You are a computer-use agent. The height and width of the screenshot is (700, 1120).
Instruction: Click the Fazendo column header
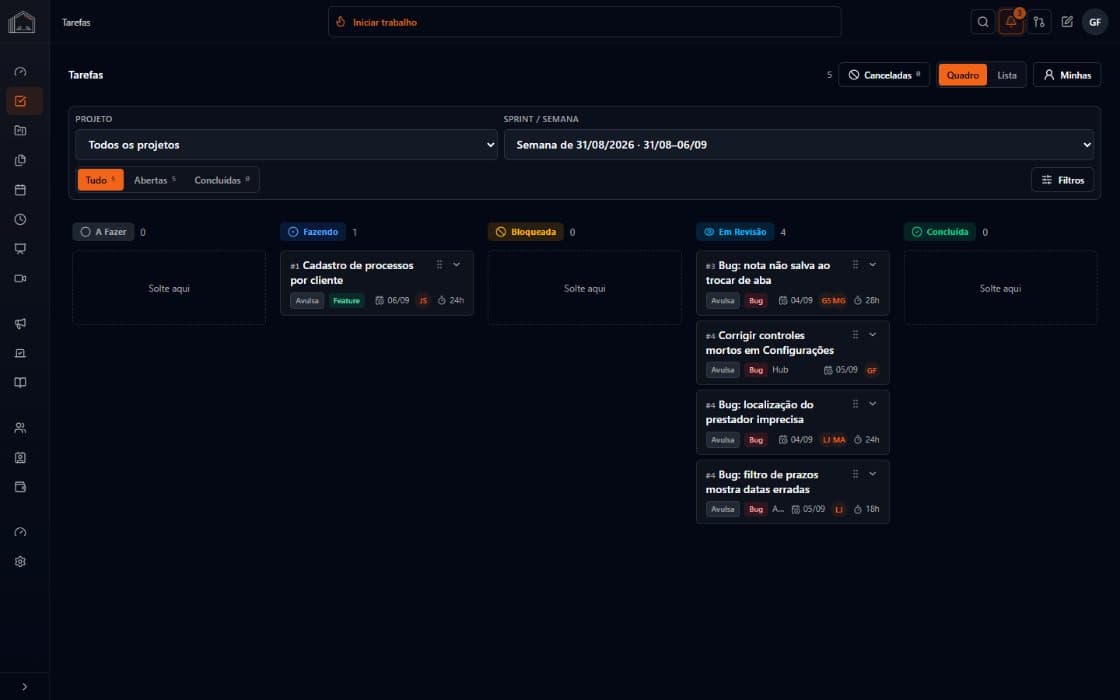tap(313, 232)
